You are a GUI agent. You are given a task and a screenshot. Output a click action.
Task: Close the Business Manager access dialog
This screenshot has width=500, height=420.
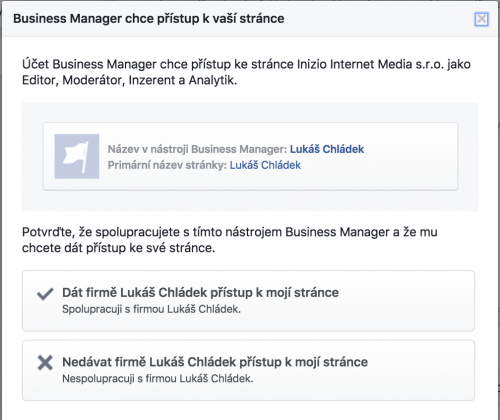click(x=481, y=19)
